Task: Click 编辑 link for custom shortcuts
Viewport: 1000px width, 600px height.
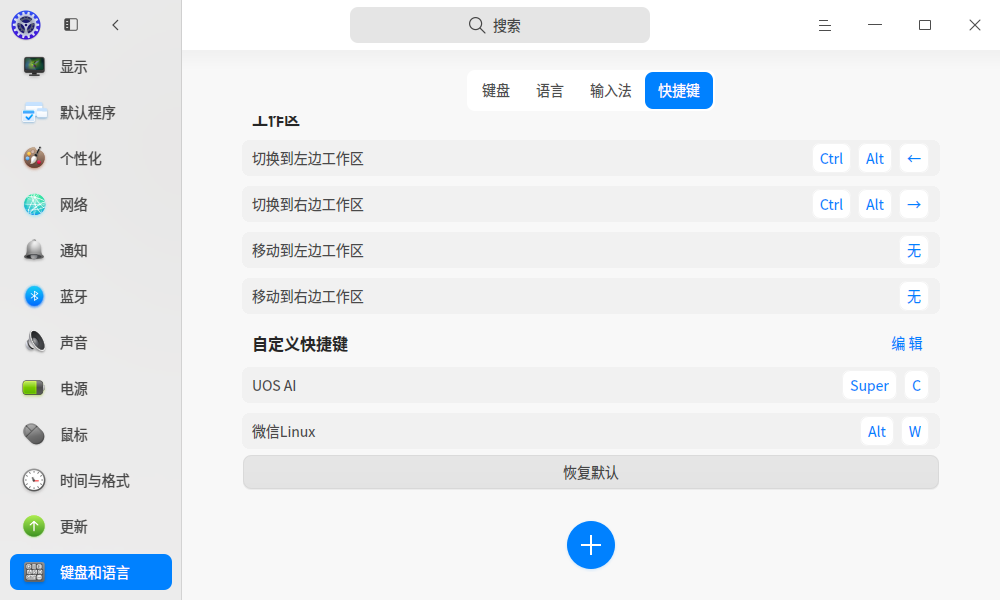Action: point(907,344)
